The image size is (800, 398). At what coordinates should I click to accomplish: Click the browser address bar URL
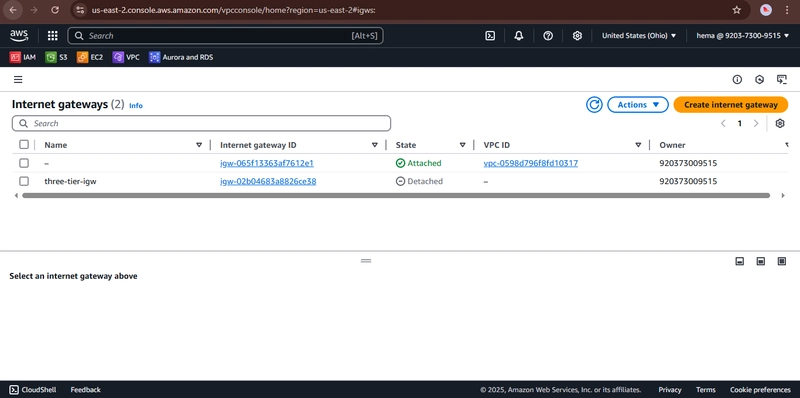[x=233, y=10]
